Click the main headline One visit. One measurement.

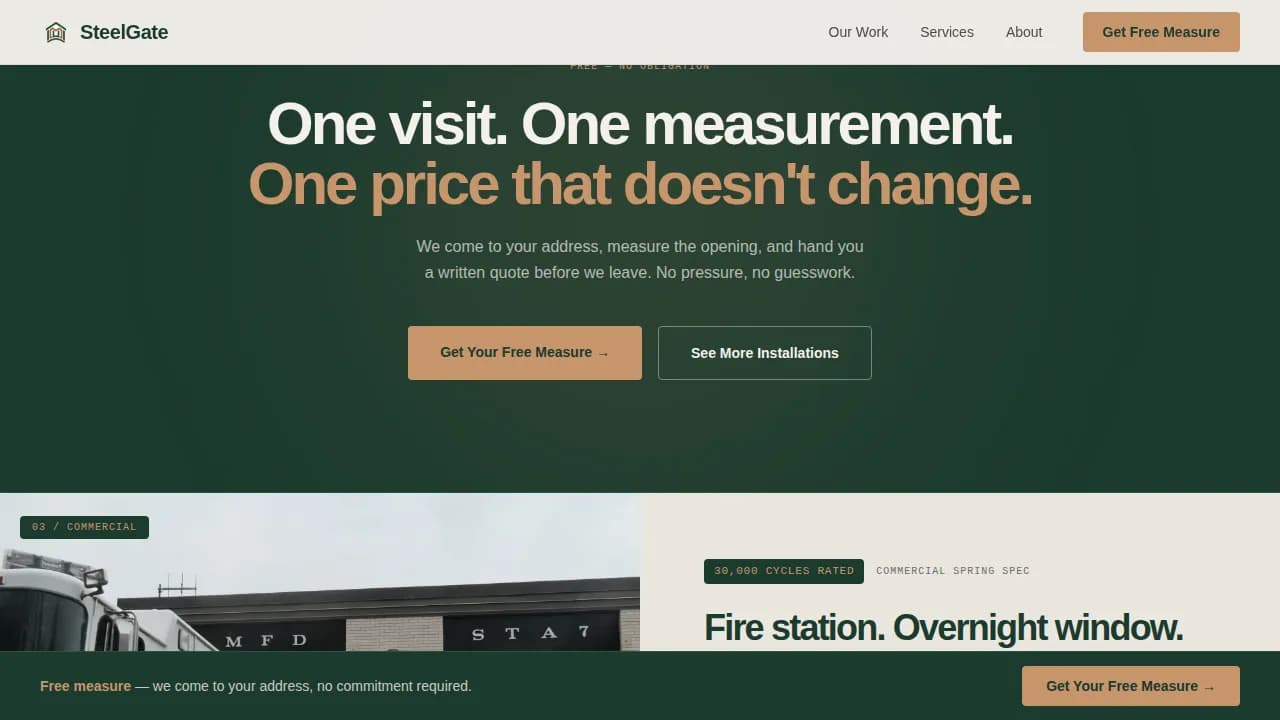pos(640,124)
